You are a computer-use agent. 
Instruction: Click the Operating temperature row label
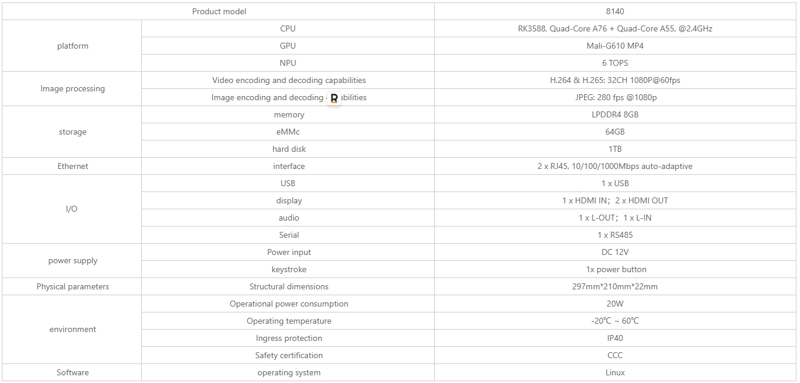click(288, 321)
